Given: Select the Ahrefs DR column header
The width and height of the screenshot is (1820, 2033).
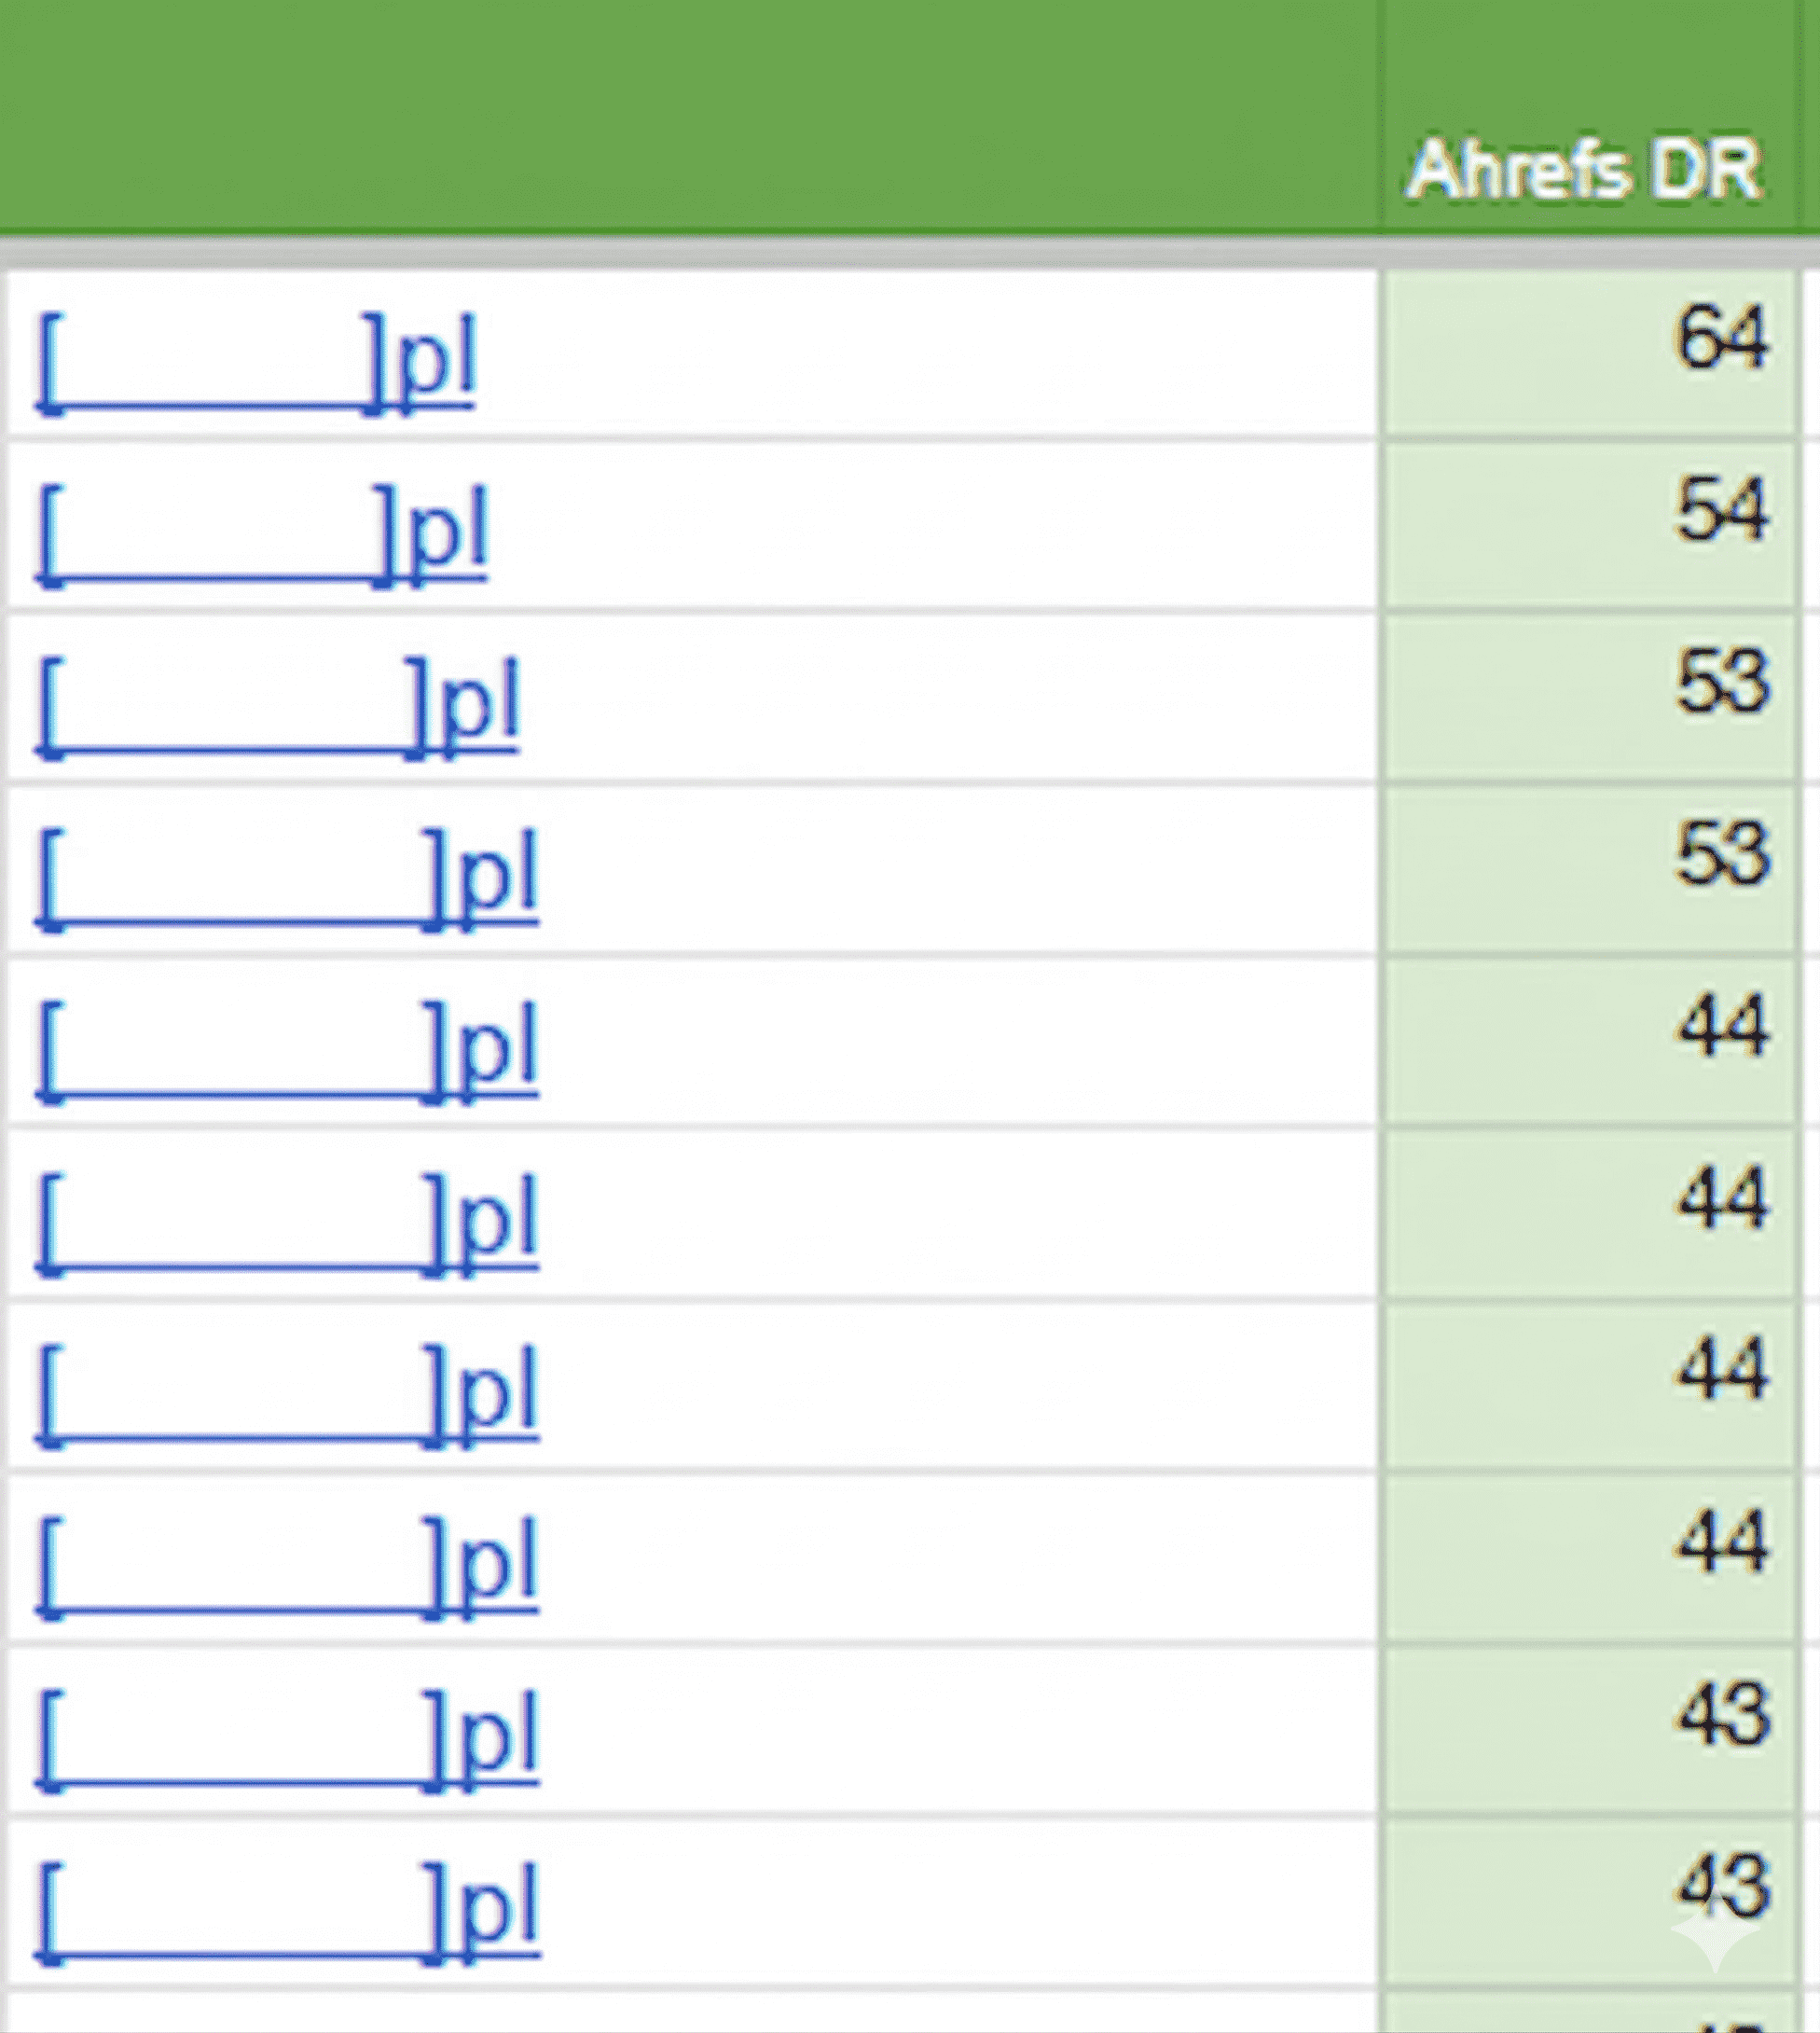Looking at the screenshot, I should (x=1585, y=170).
